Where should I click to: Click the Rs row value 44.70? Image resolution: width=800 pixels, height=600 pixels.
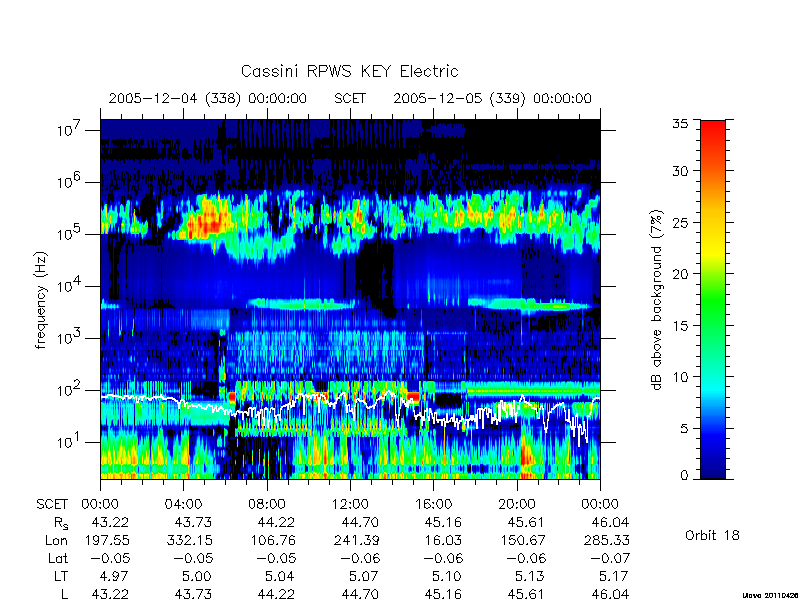click(x=360, y=522)
